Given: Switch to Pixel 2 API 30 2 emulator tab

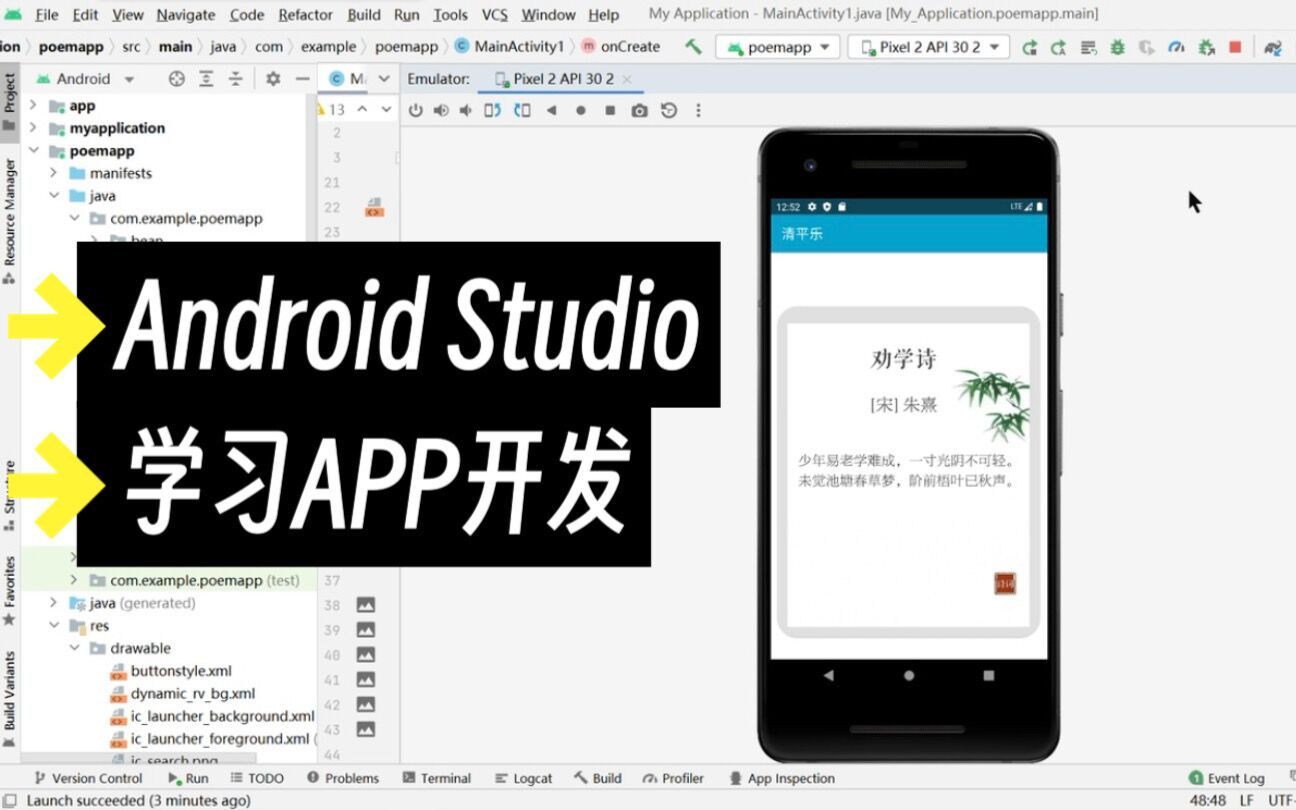Looking at the screenshot, I should 563,79.
